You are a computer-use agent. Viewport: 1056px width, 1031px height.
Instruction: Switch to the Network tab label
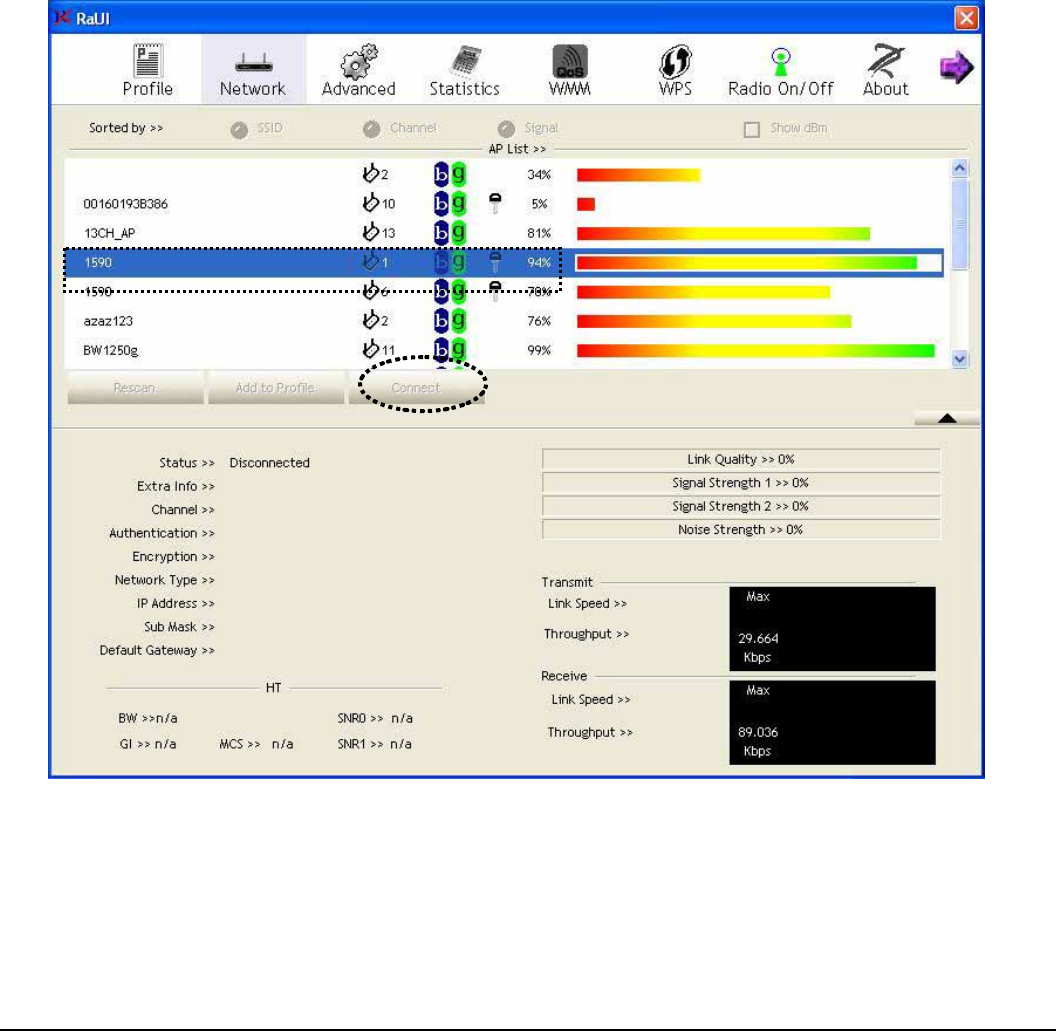[253, 89]
